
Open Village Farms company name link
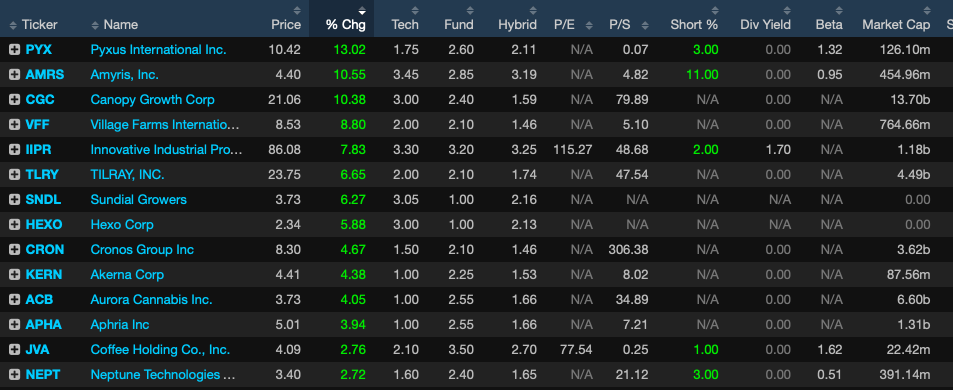coord(165,125)
